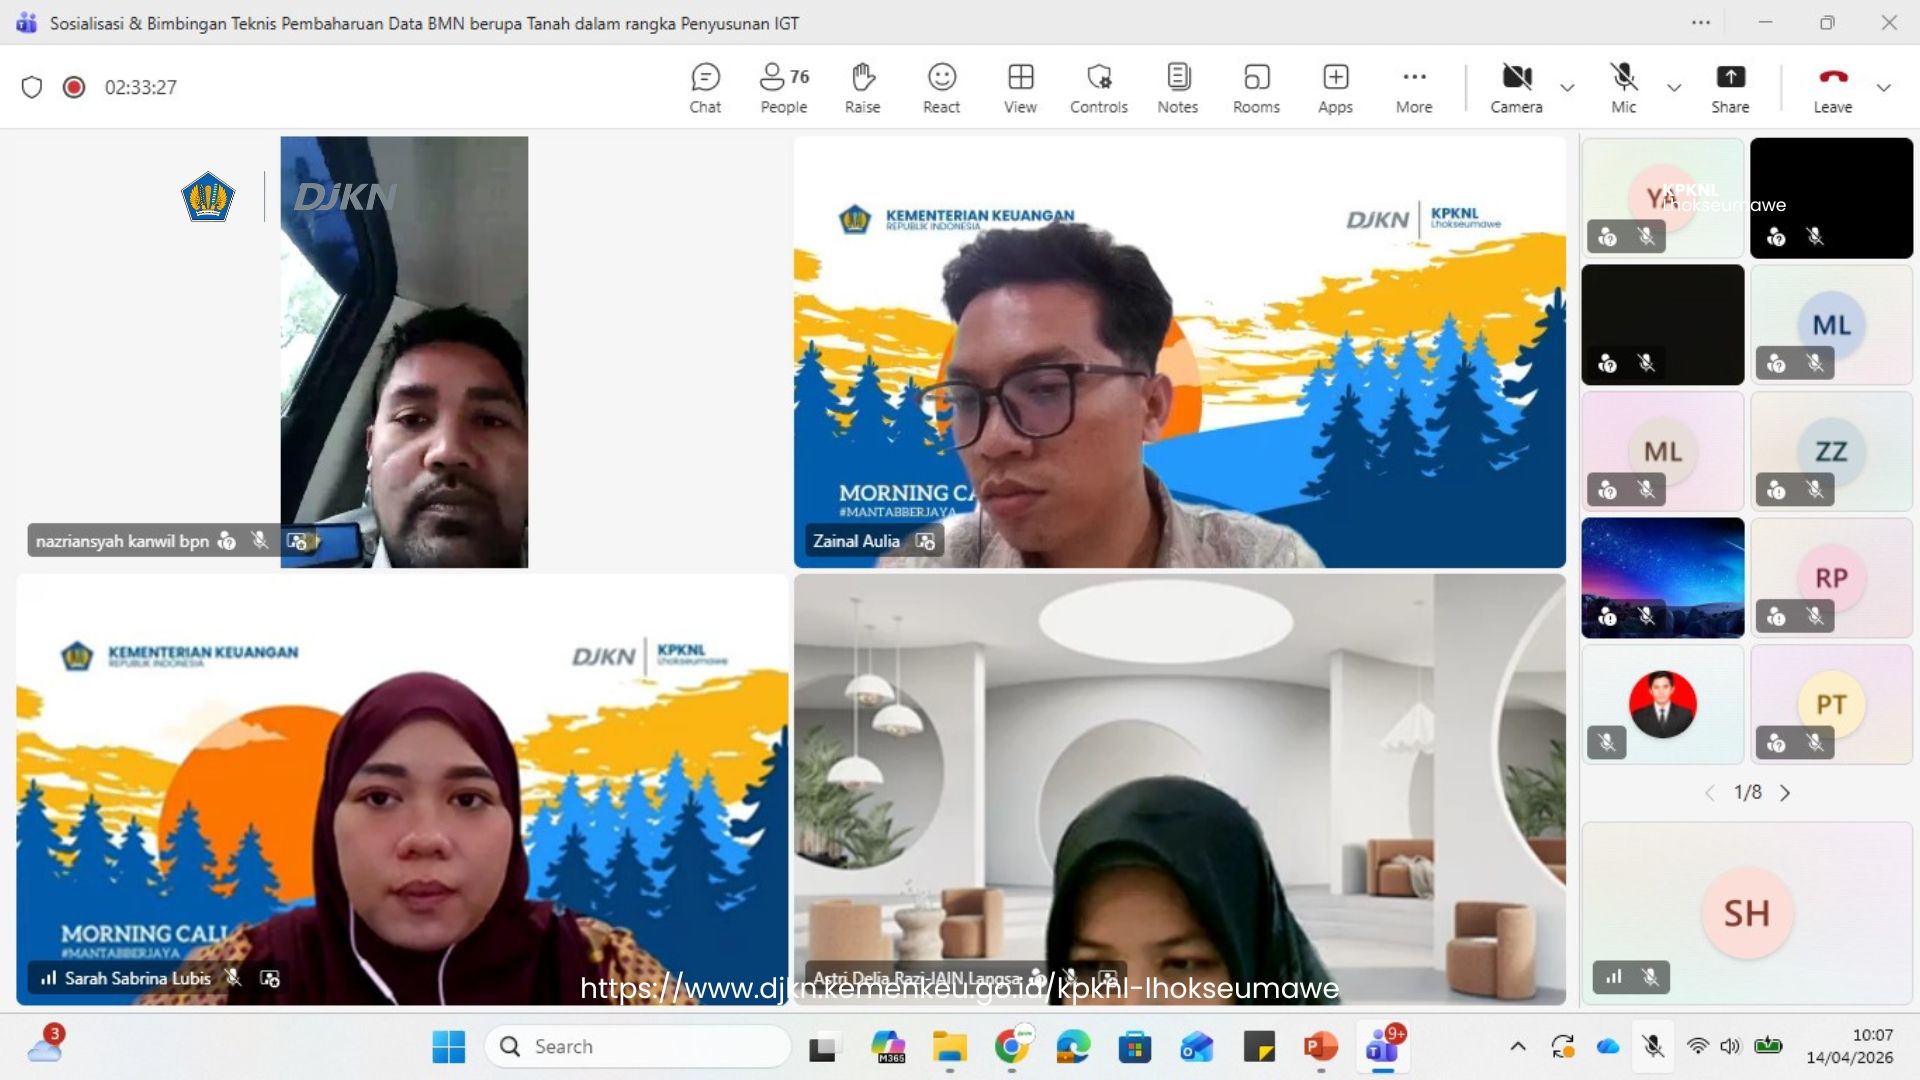The height and width of the screenshot is (1080, 1920).
Task: Open the View layout options
Action: pyautogui.click(x=1020, y=88)
